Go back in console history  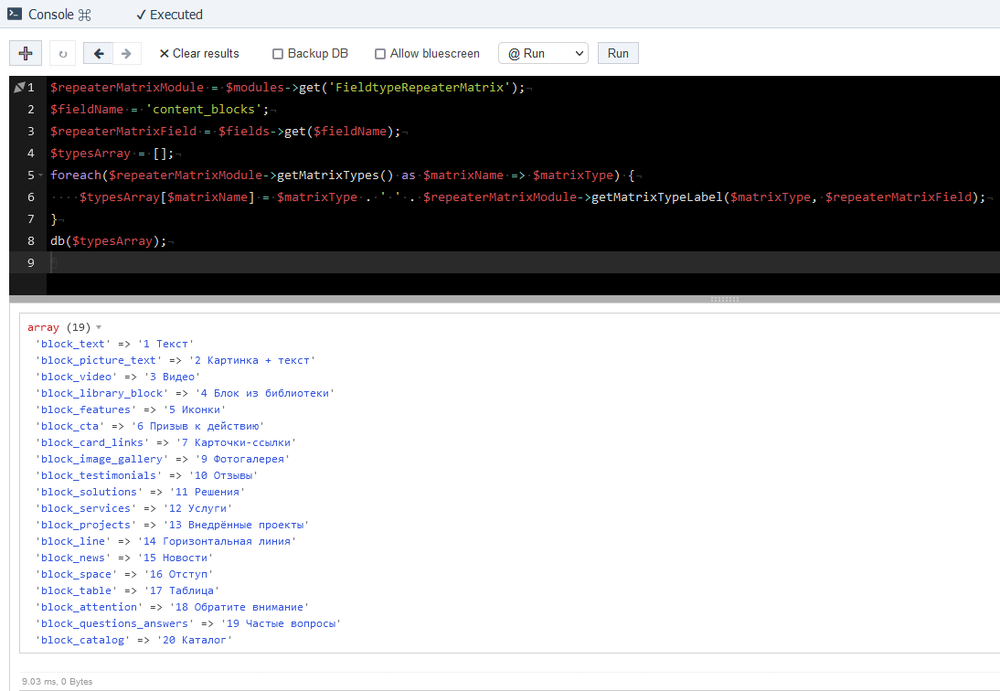[x=98, y=54]
